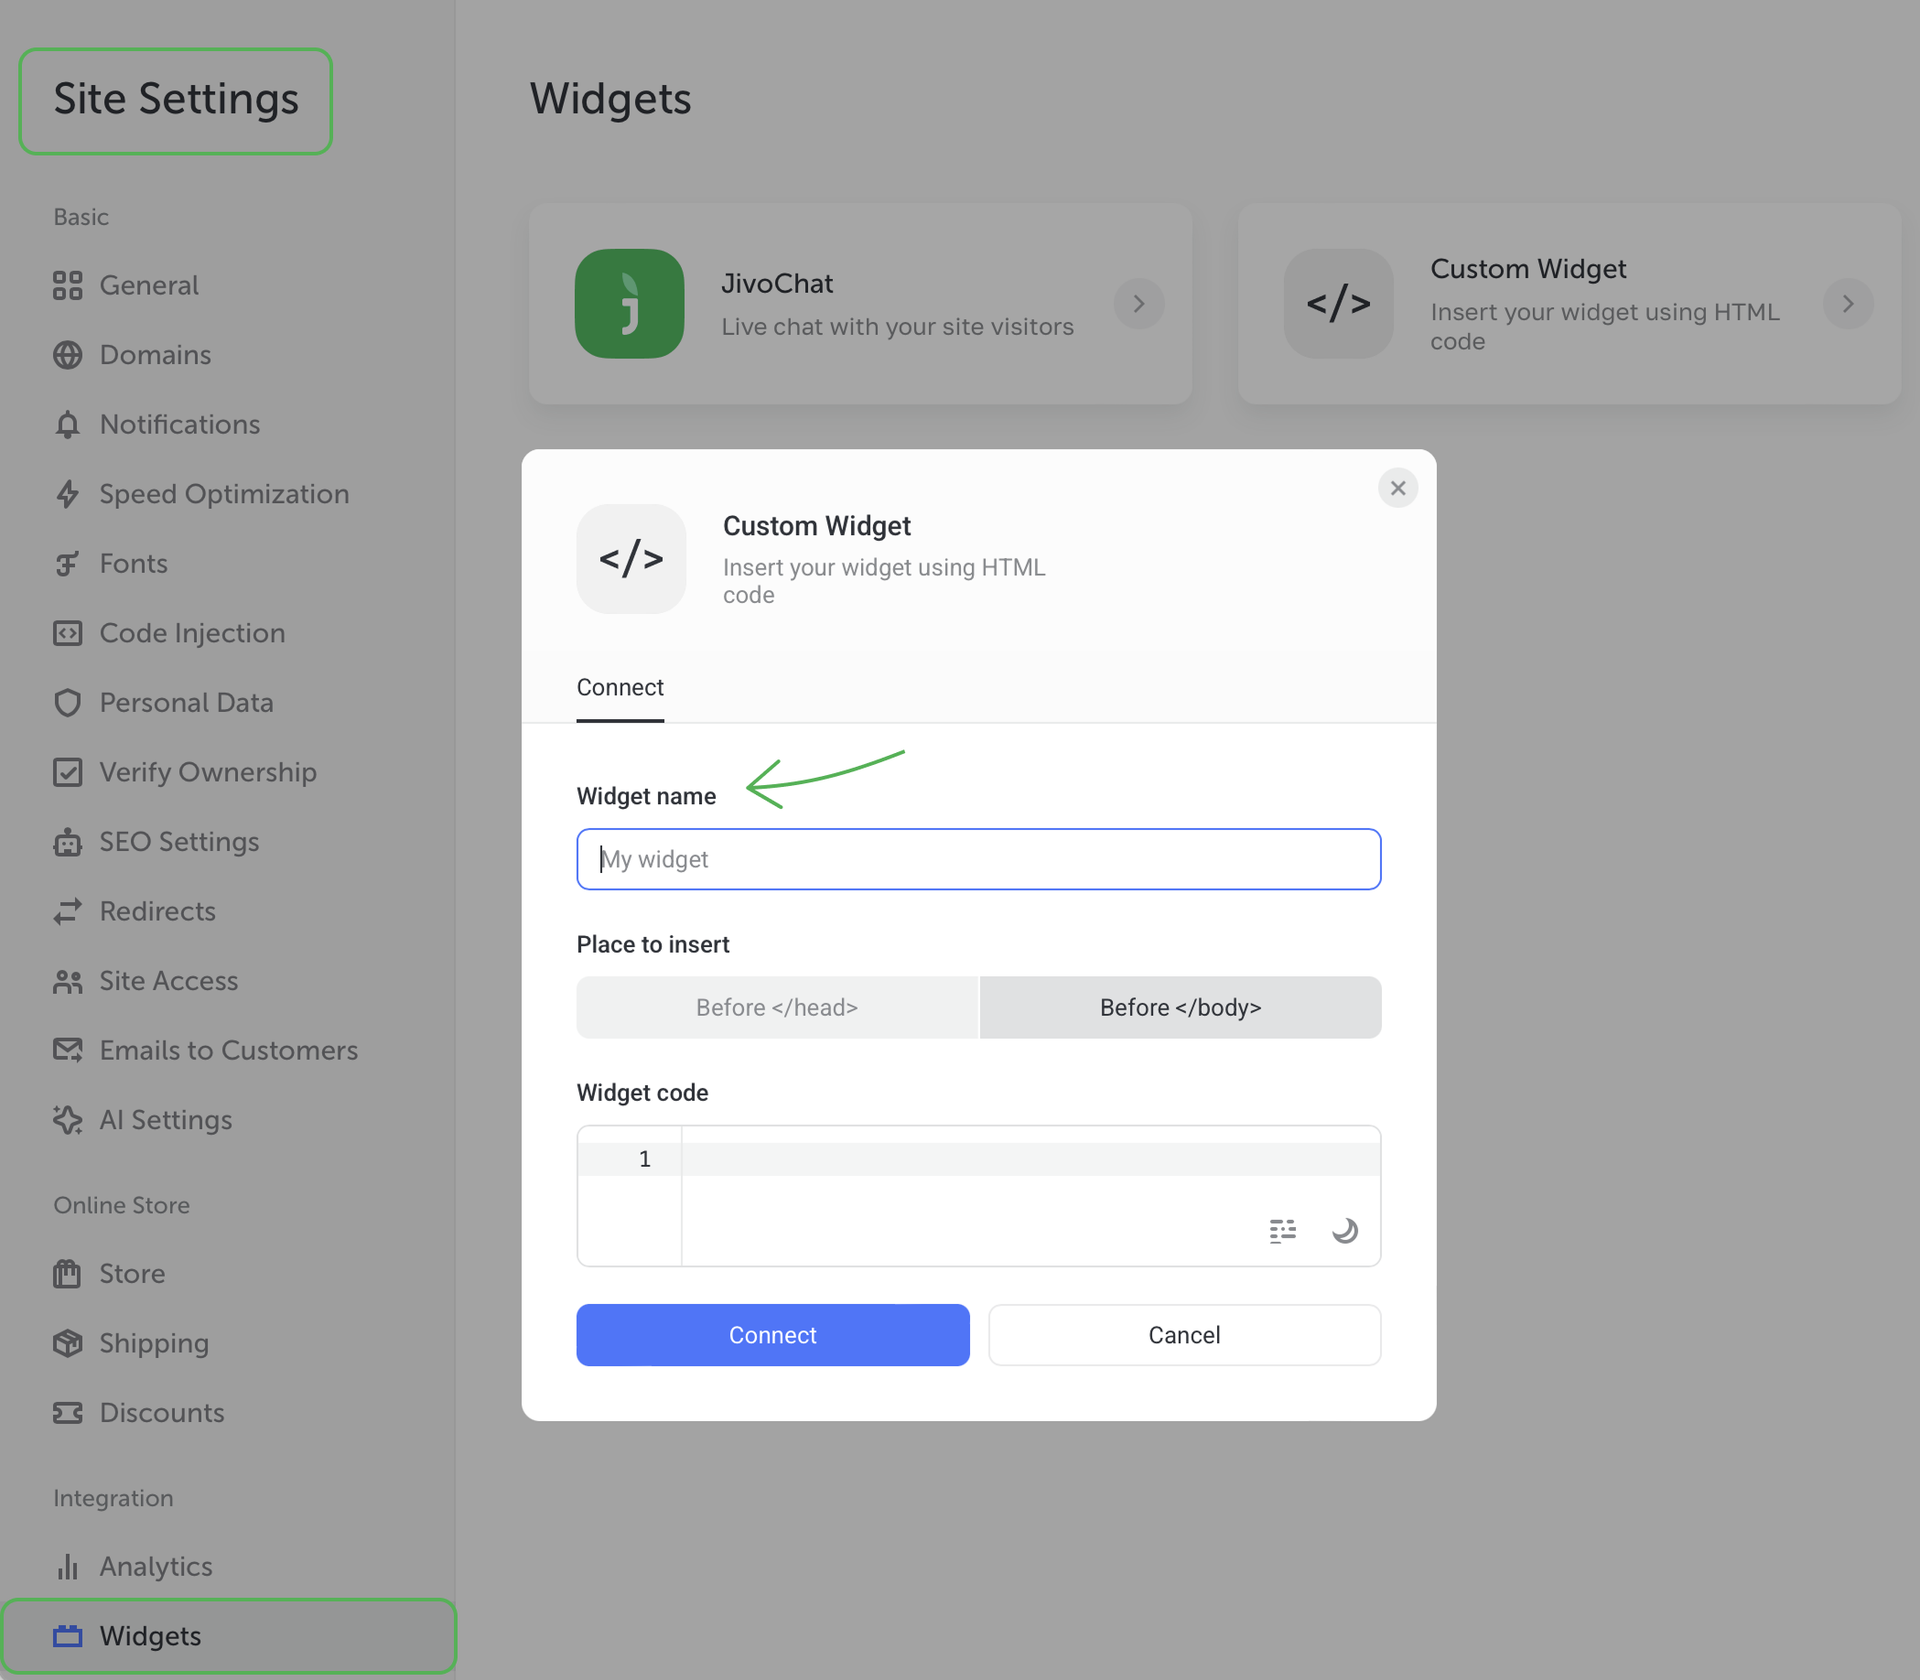Click the Analytics bar chart icon
The width and height of the screenshot is (1920, 1680).
[67, 1566]
